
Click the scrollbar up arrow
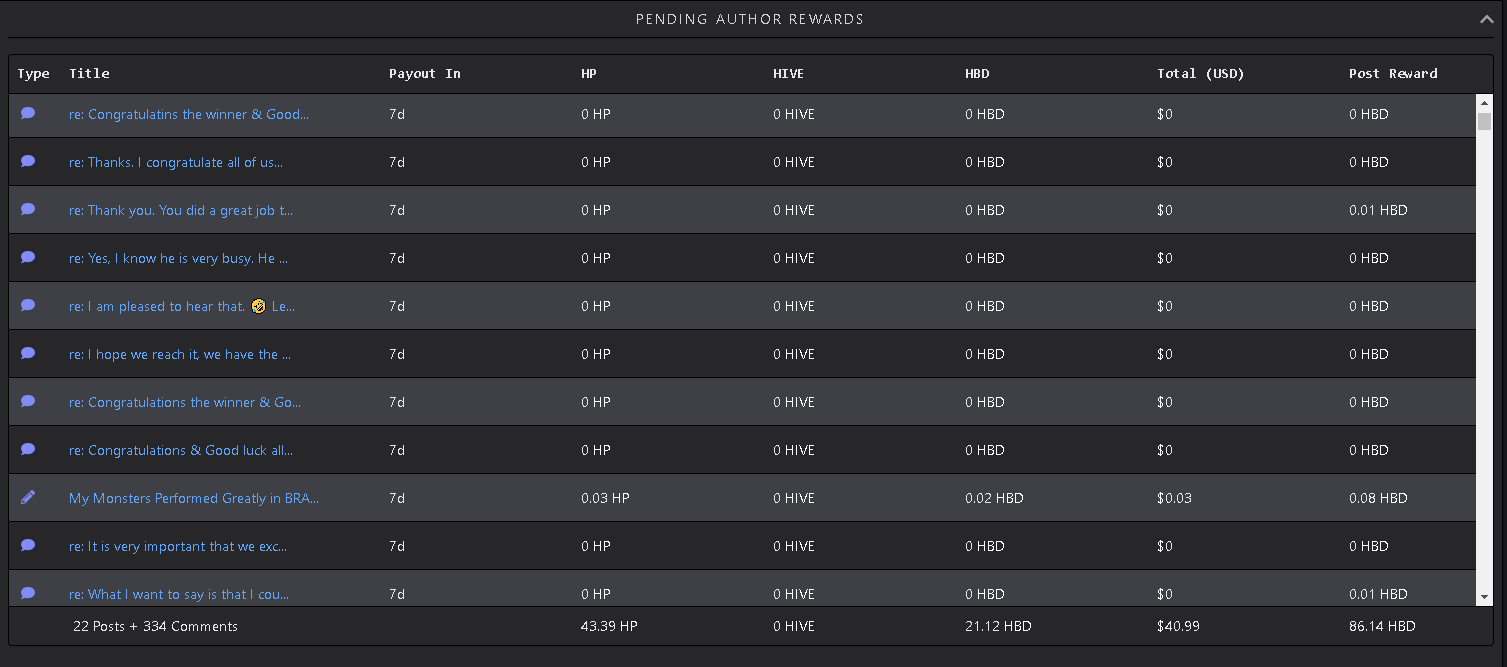click(x=1484, y=102)
